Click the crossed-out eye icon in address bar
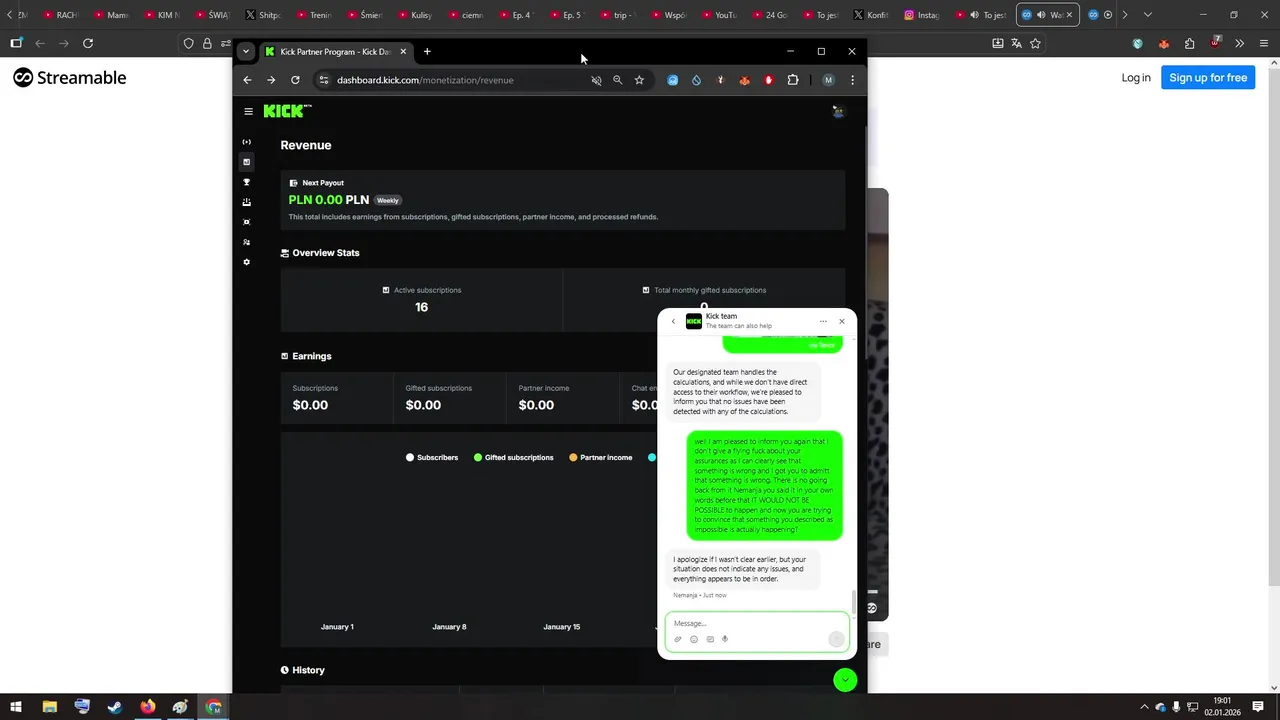This screenshot has width=1280, height=720. coord(596,80)
